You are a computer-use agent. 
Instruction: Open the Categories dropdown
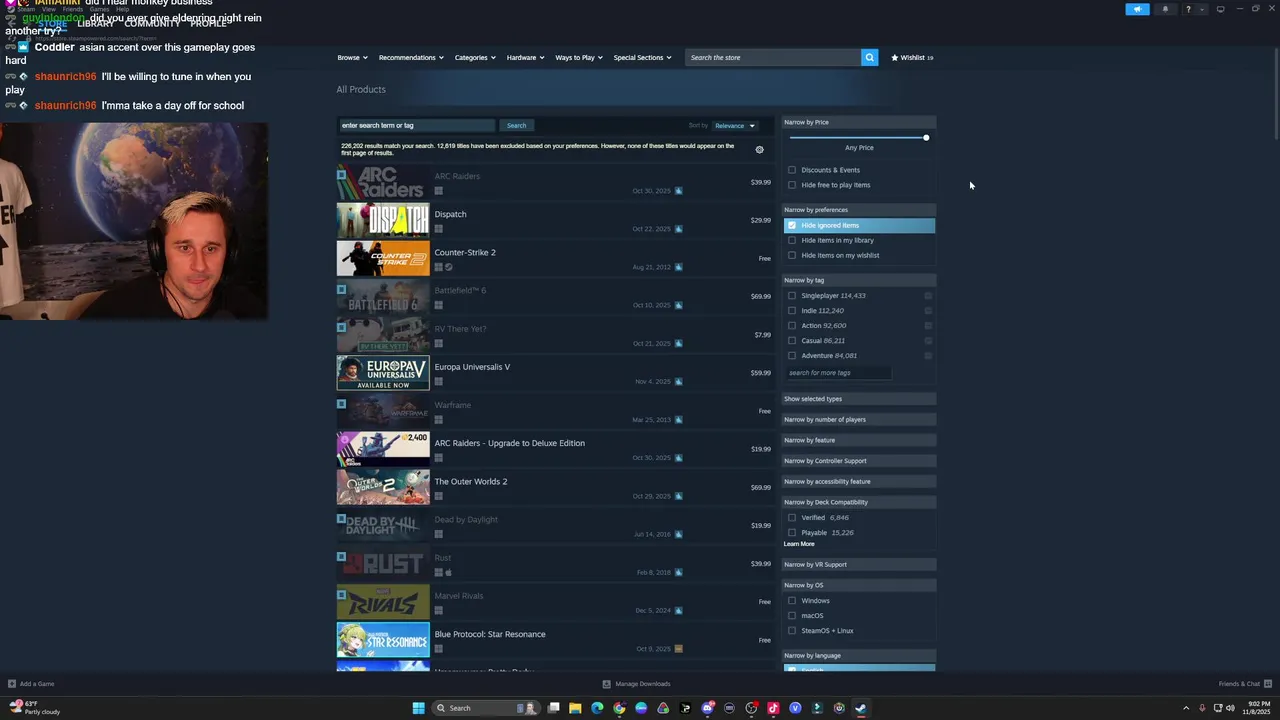[475, 57]
